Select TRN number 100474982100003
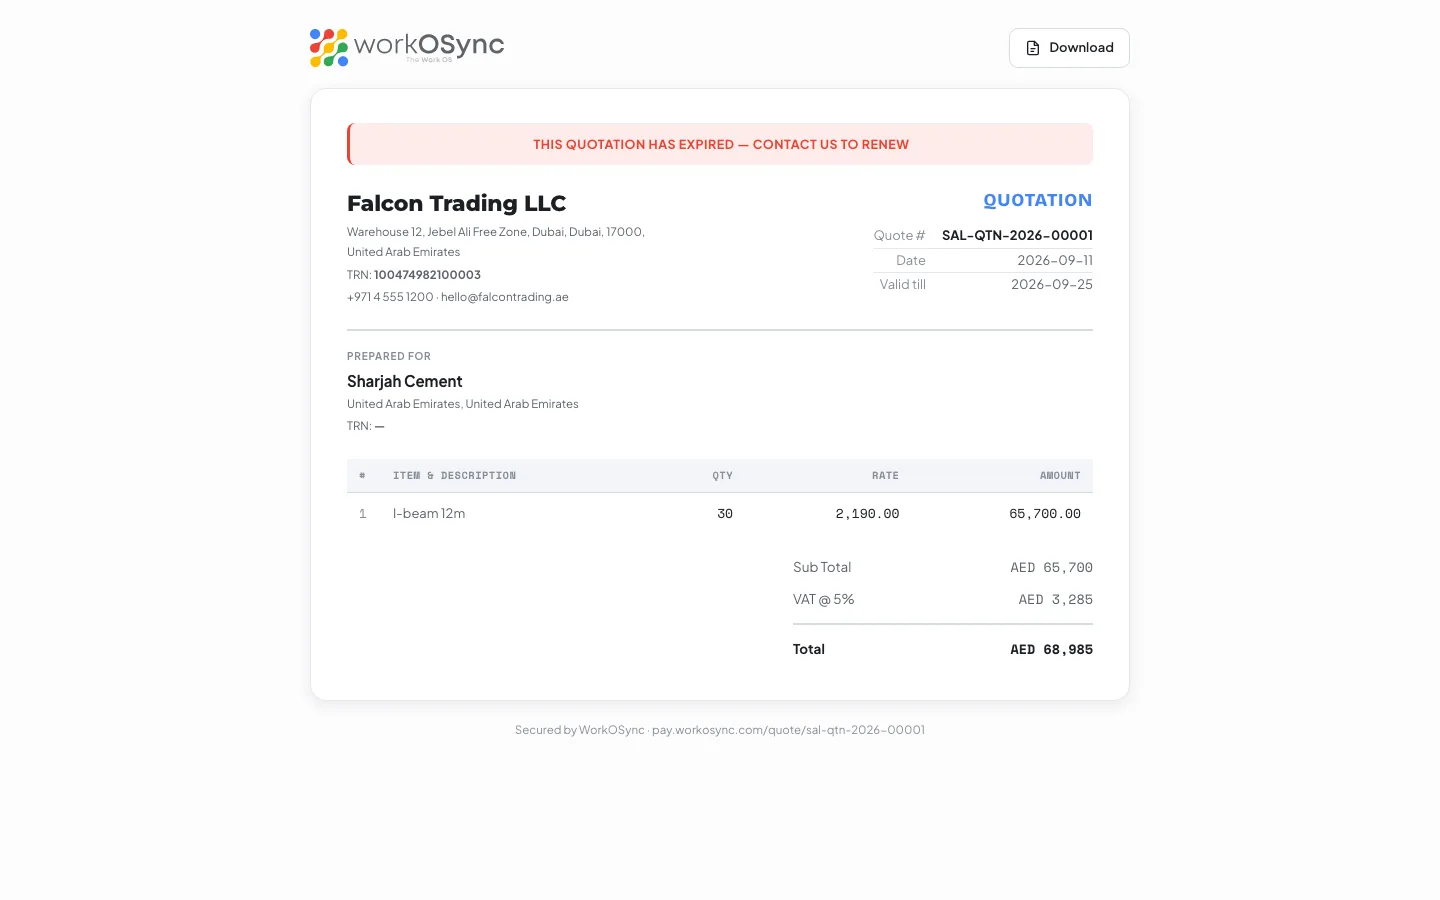 (x=427, y=275)
